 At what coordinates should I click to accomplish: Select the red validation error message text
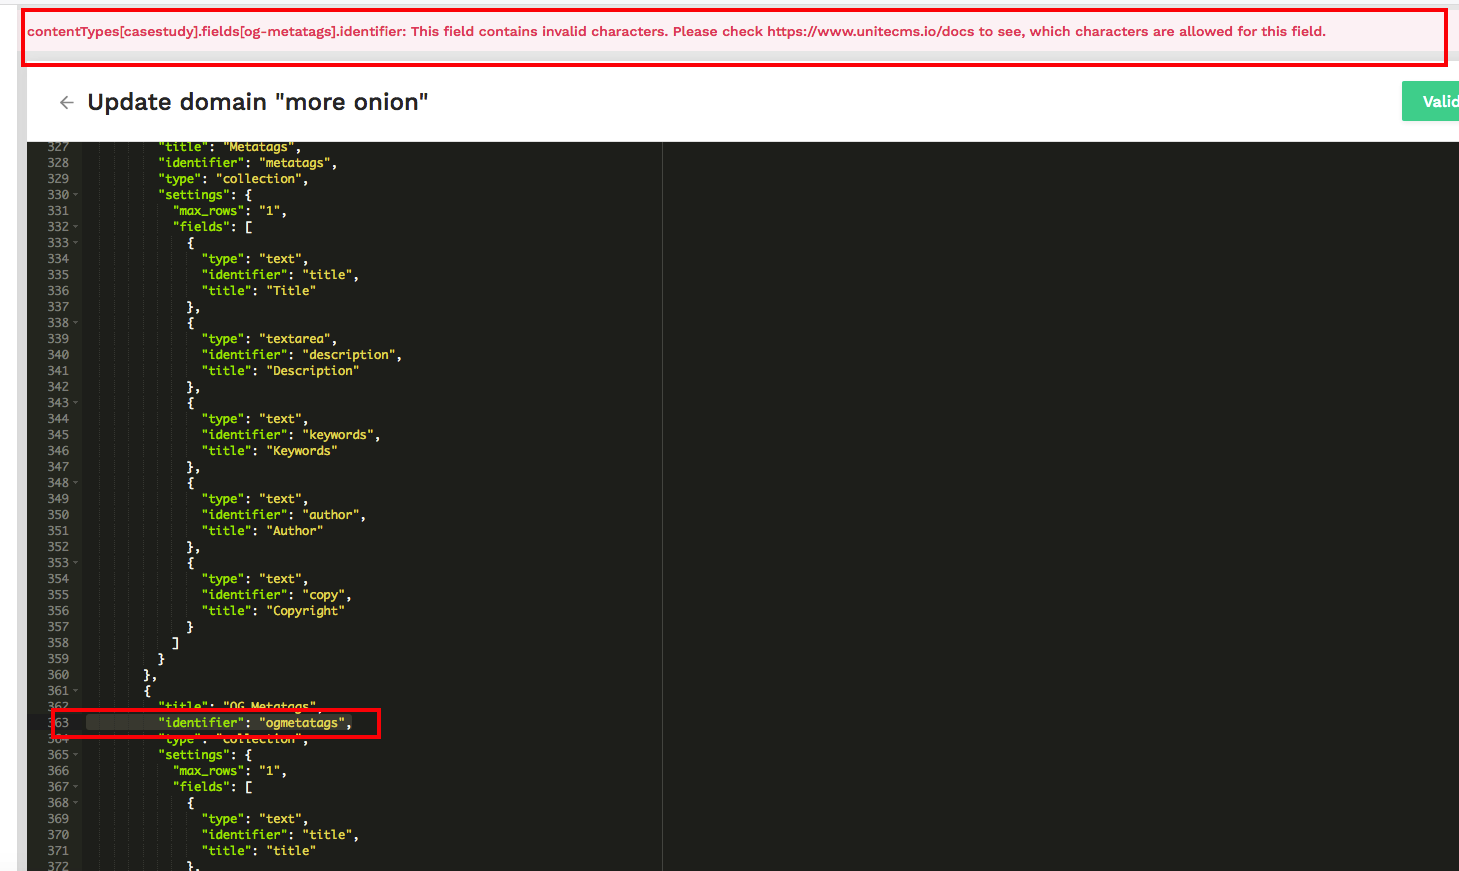(x=676, y=31)
